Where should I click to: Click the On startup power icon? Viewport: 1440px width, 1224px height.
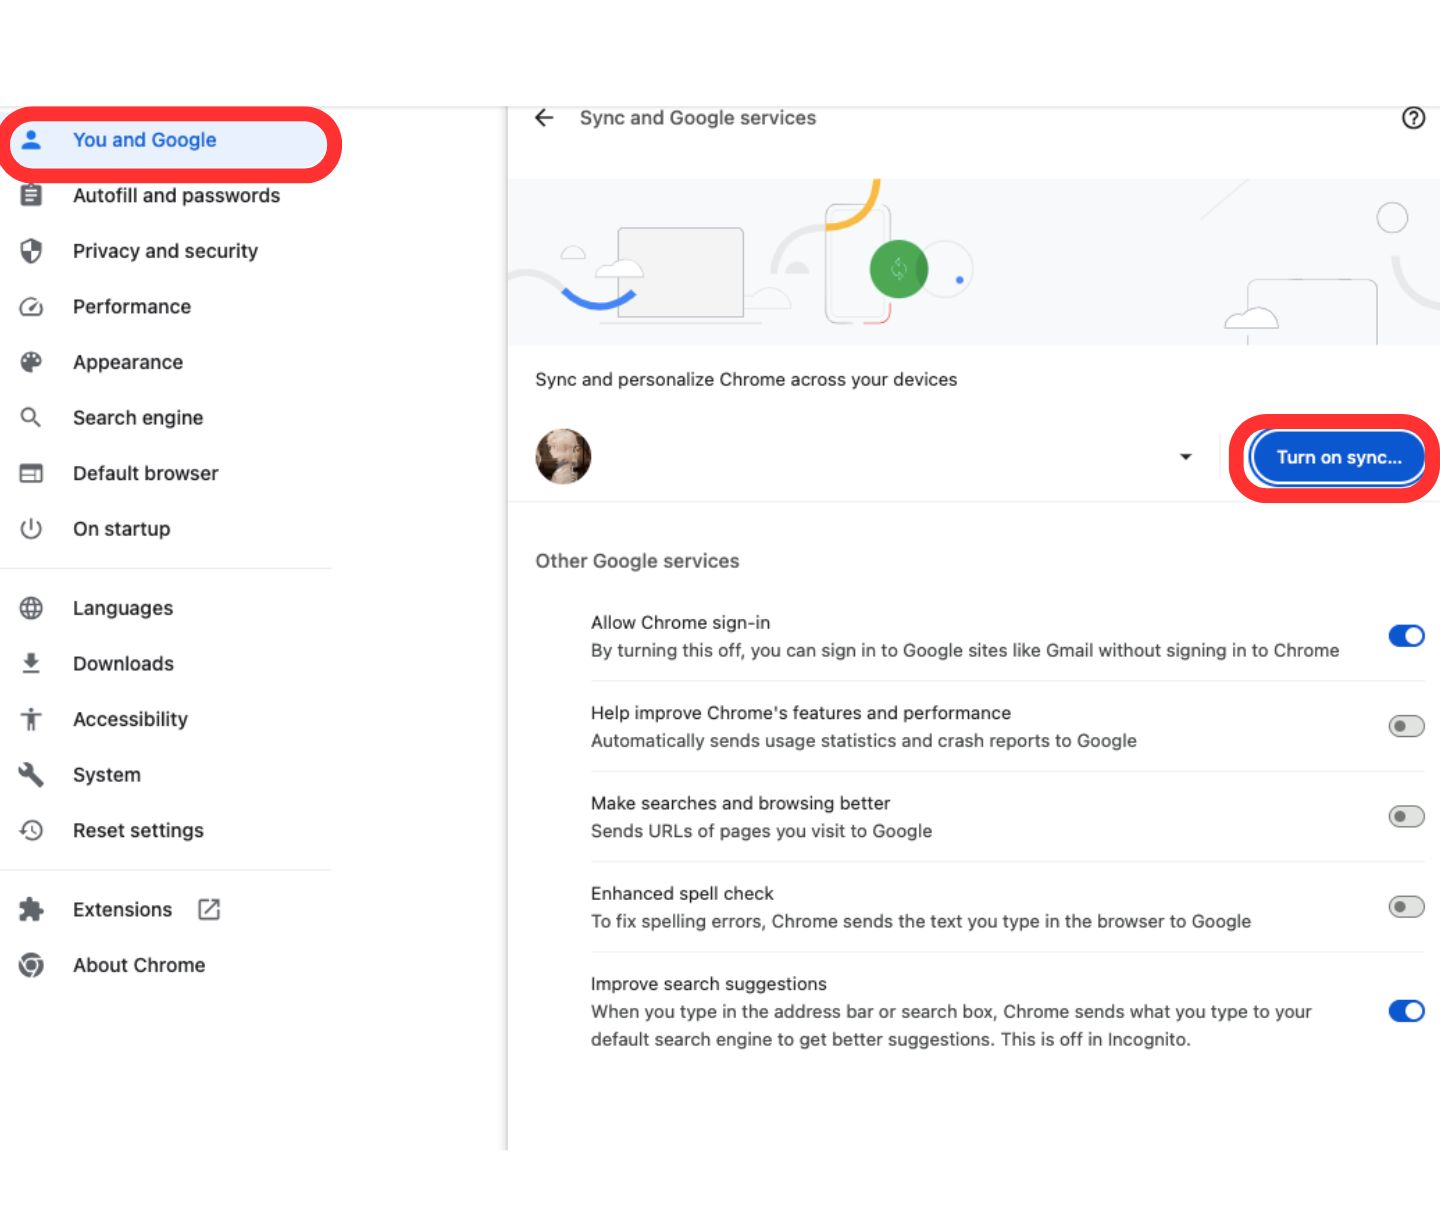(x=32, y=529)
